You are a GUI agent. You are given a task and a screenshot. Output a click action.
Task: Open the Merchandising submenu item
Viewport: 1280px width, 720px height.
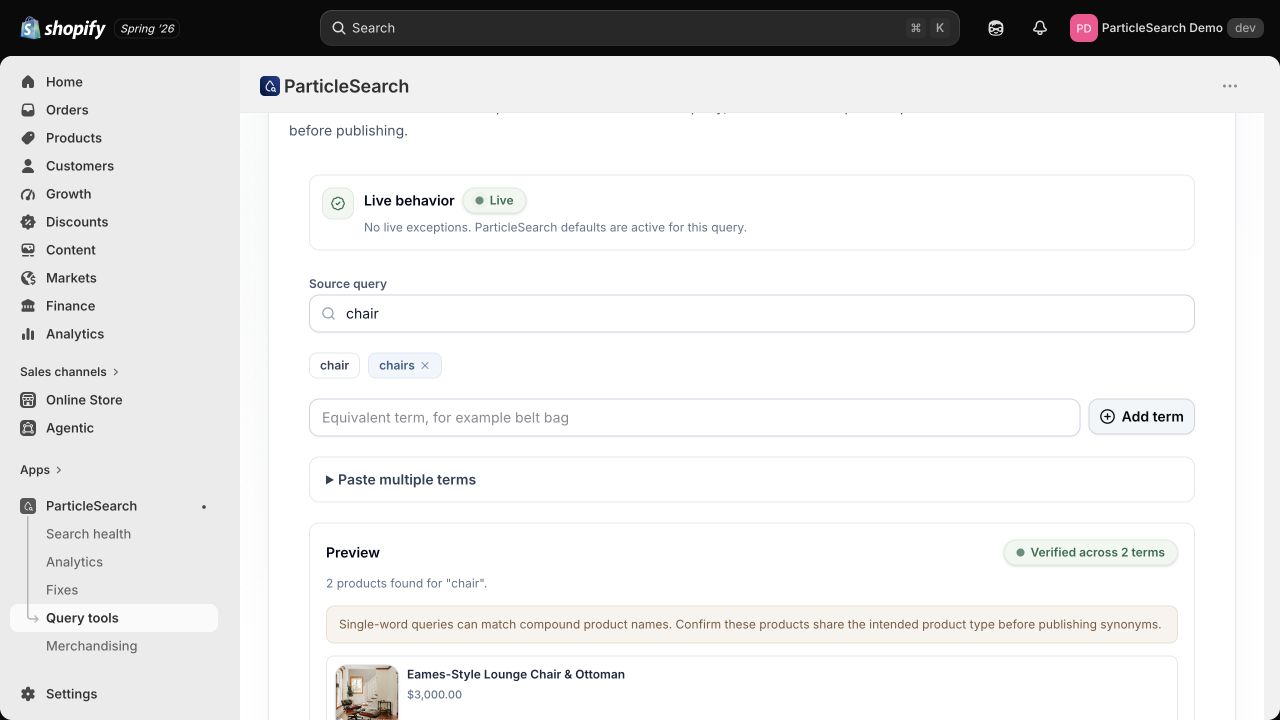(x=91, y=646)
